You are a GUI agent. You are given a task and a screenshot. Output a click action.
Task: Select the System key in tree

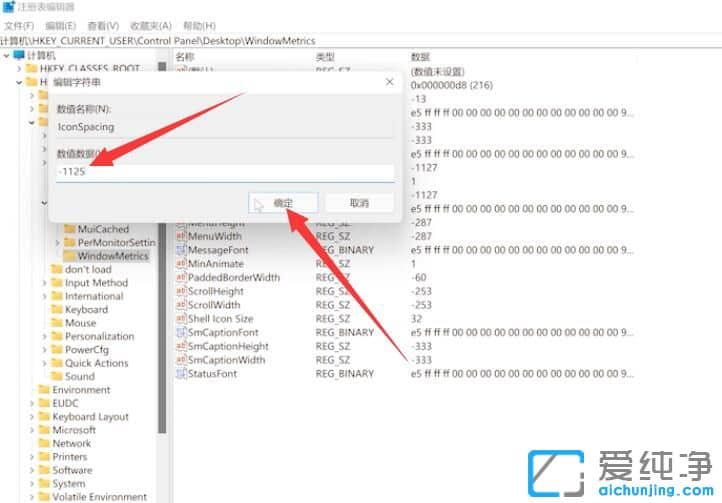69,484
